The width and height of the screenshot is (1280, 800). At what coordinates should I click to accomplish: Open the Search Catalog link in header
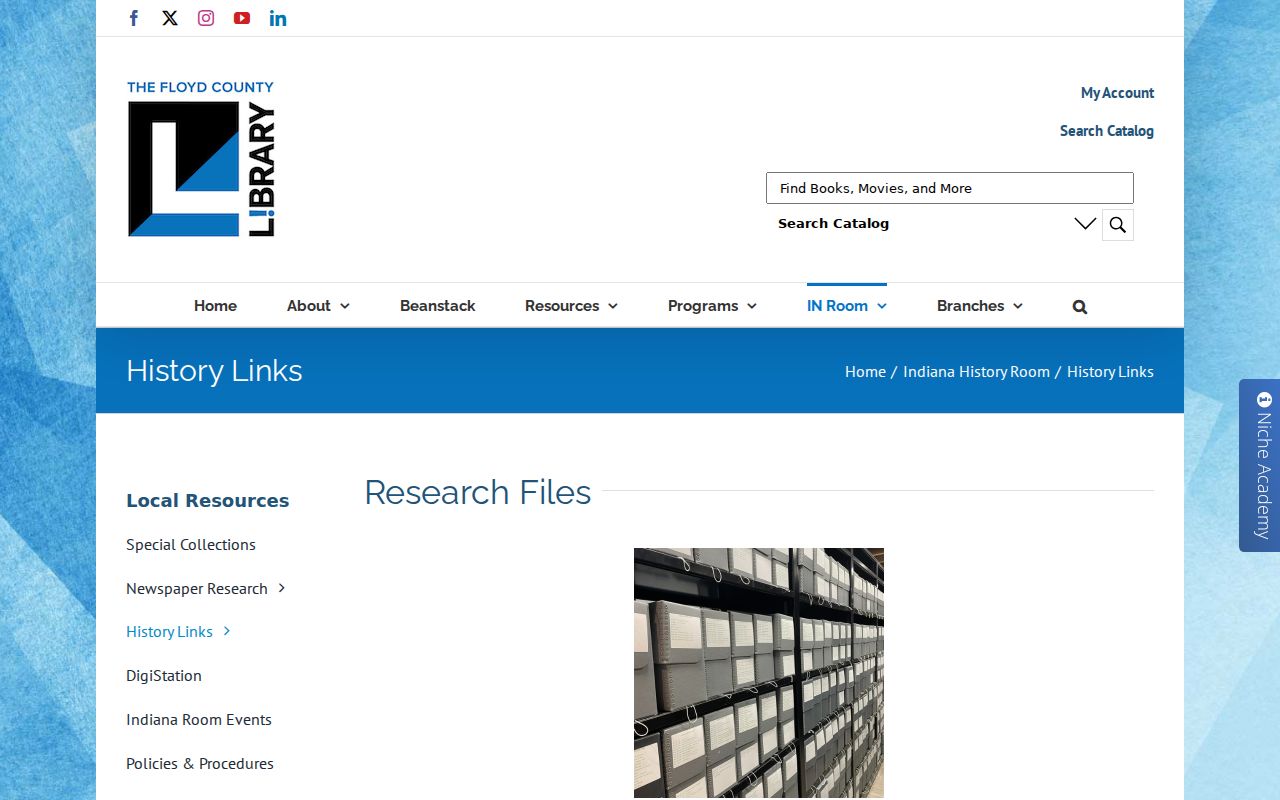coord(1107,131)
